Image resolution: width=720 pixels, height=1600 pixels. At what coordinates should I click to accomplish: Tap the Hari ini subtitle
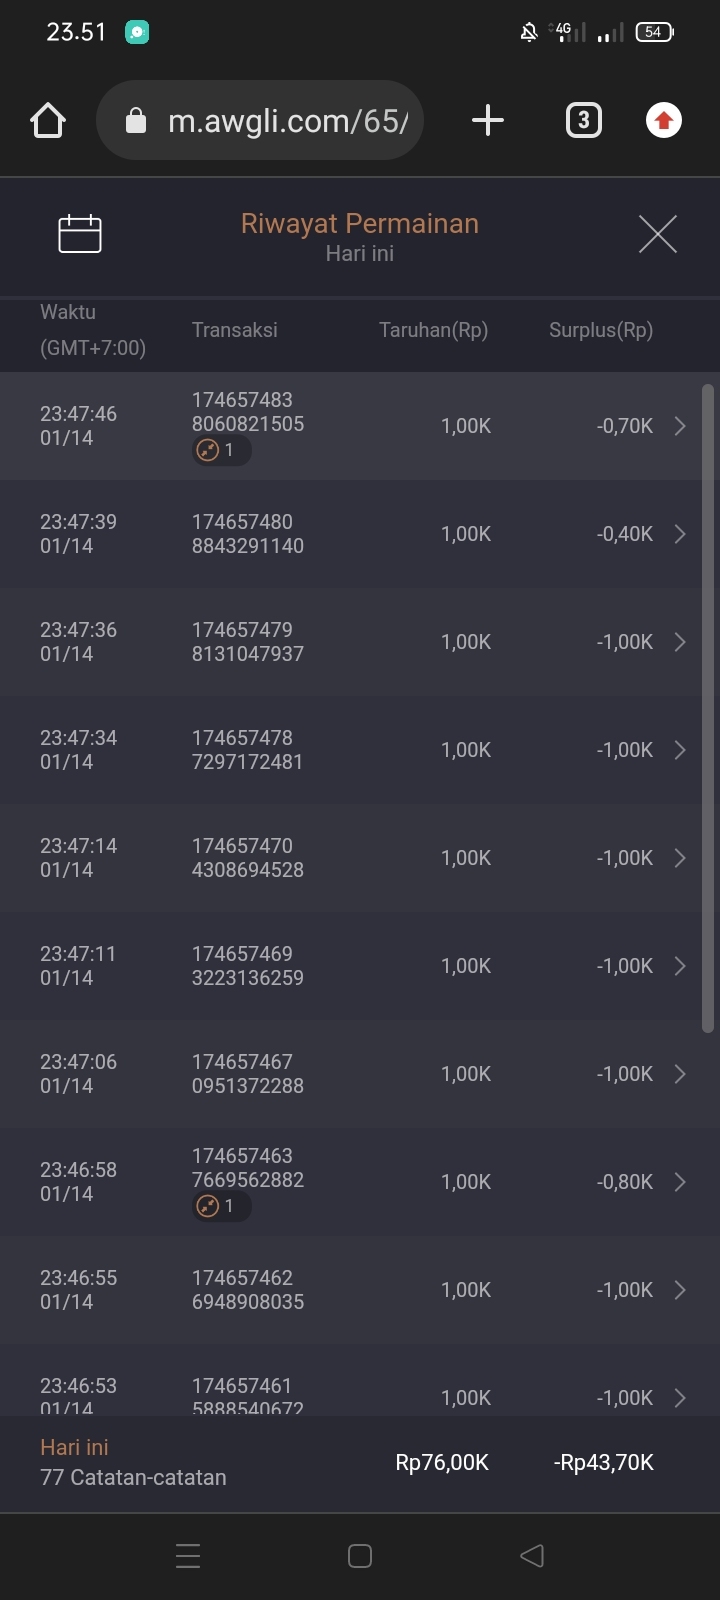tap(360, 254)
